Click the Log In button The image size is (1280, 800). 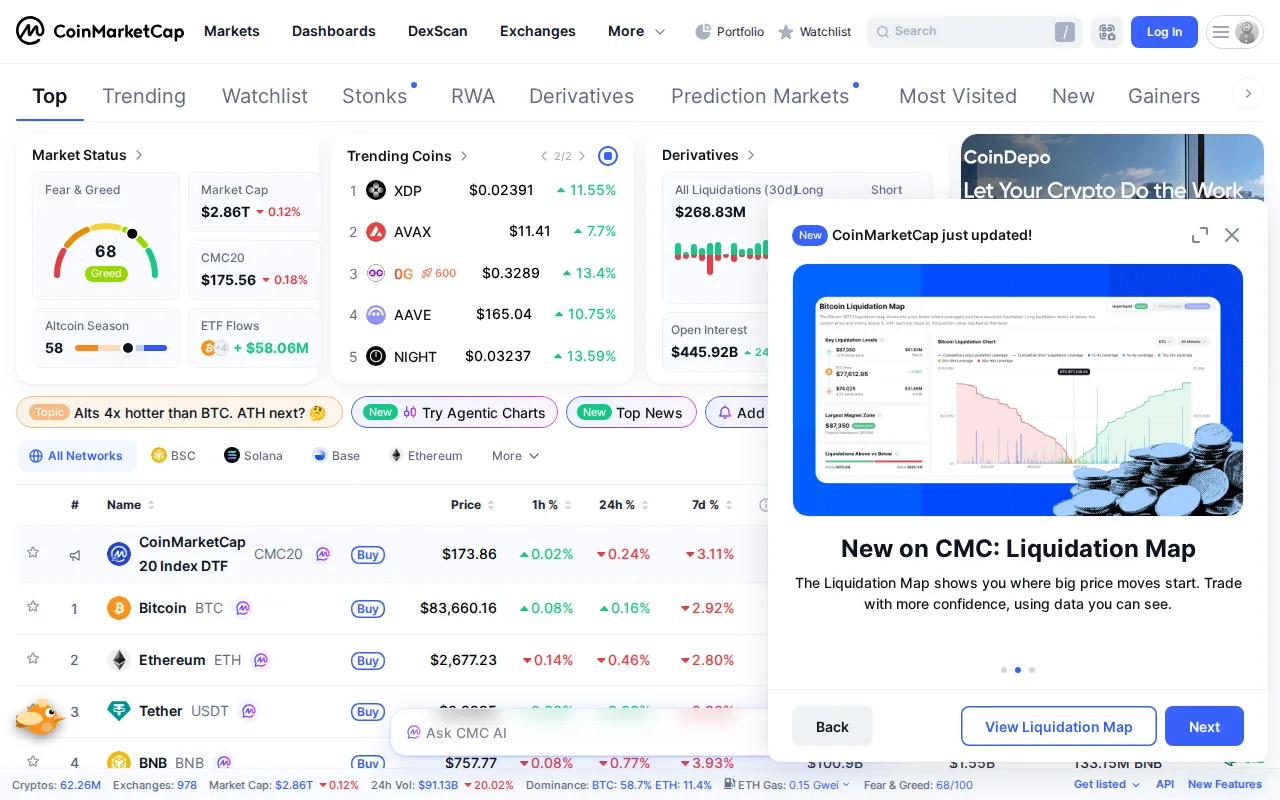pyautogui.click(x=1164, y=32)
